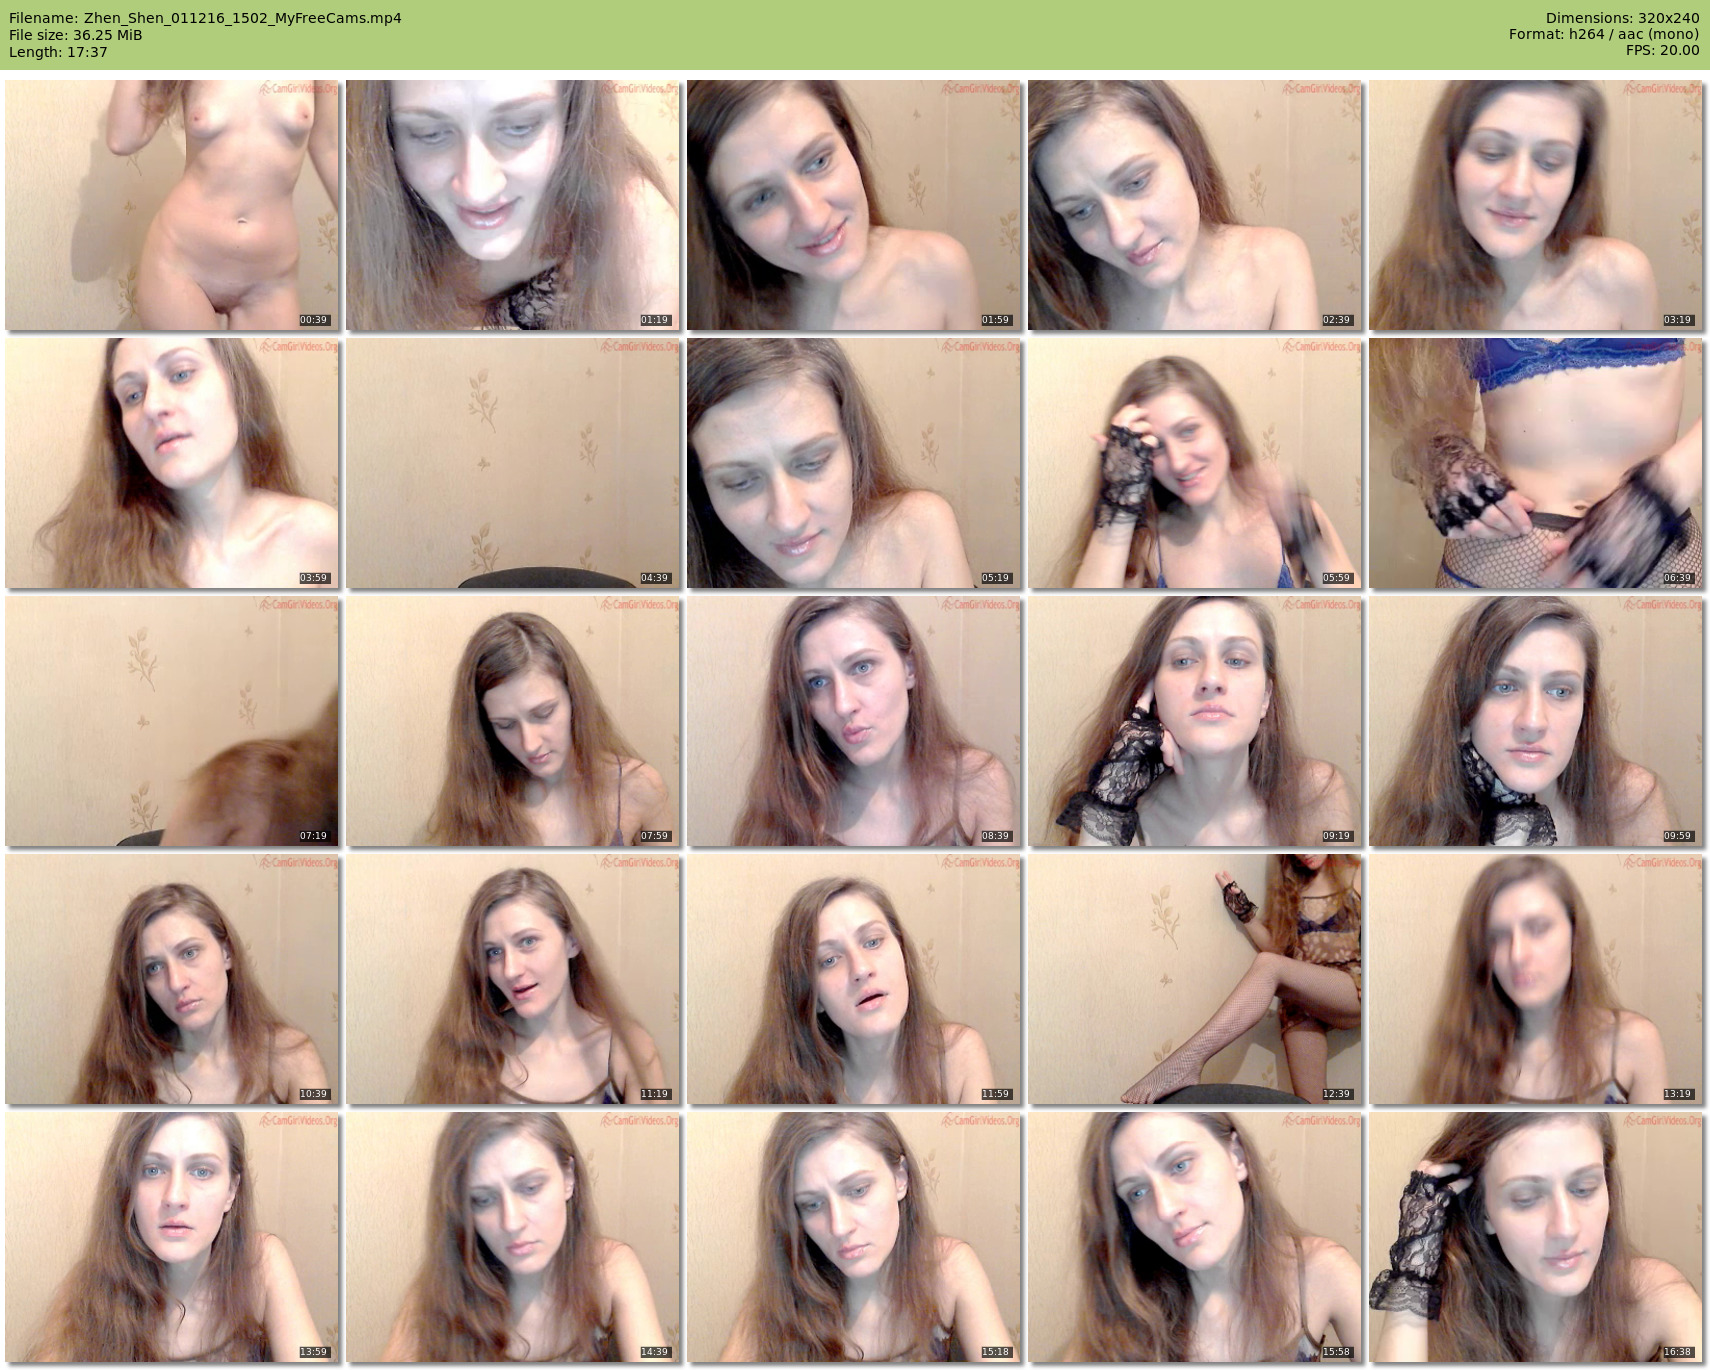Click the Dimensions 320x240 text
Image resolution: width=1710 pixels, height=1370 pixels.
1622,18
